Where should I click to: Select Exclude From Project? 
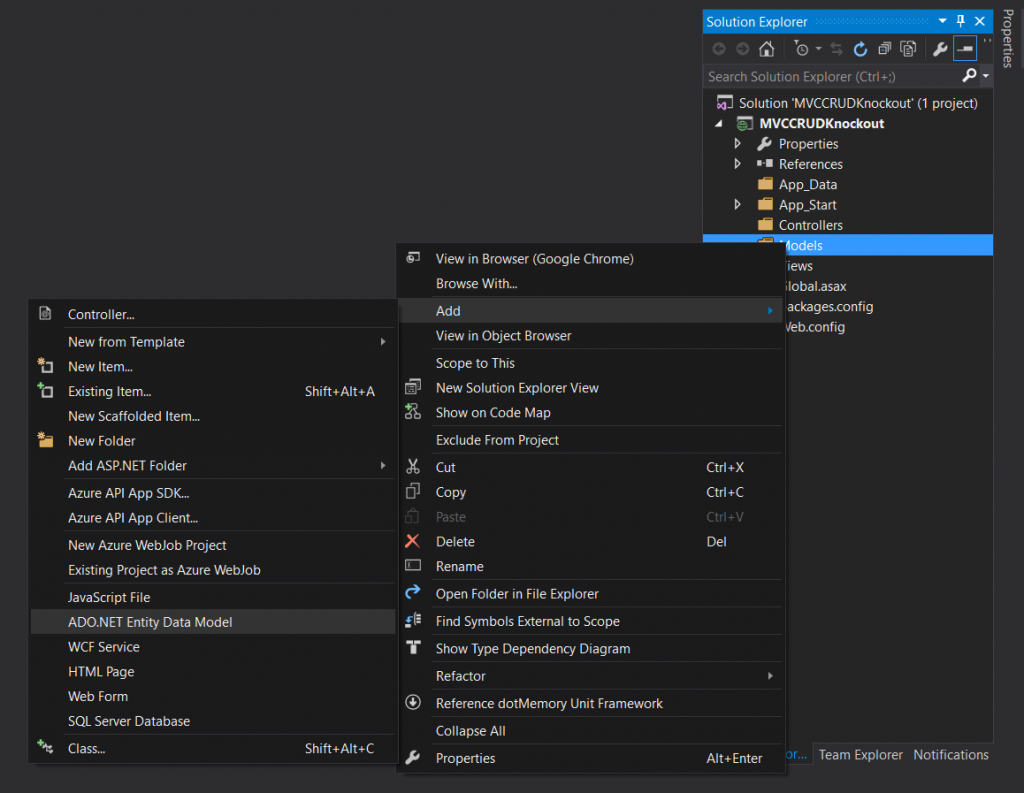coord(590,440)
